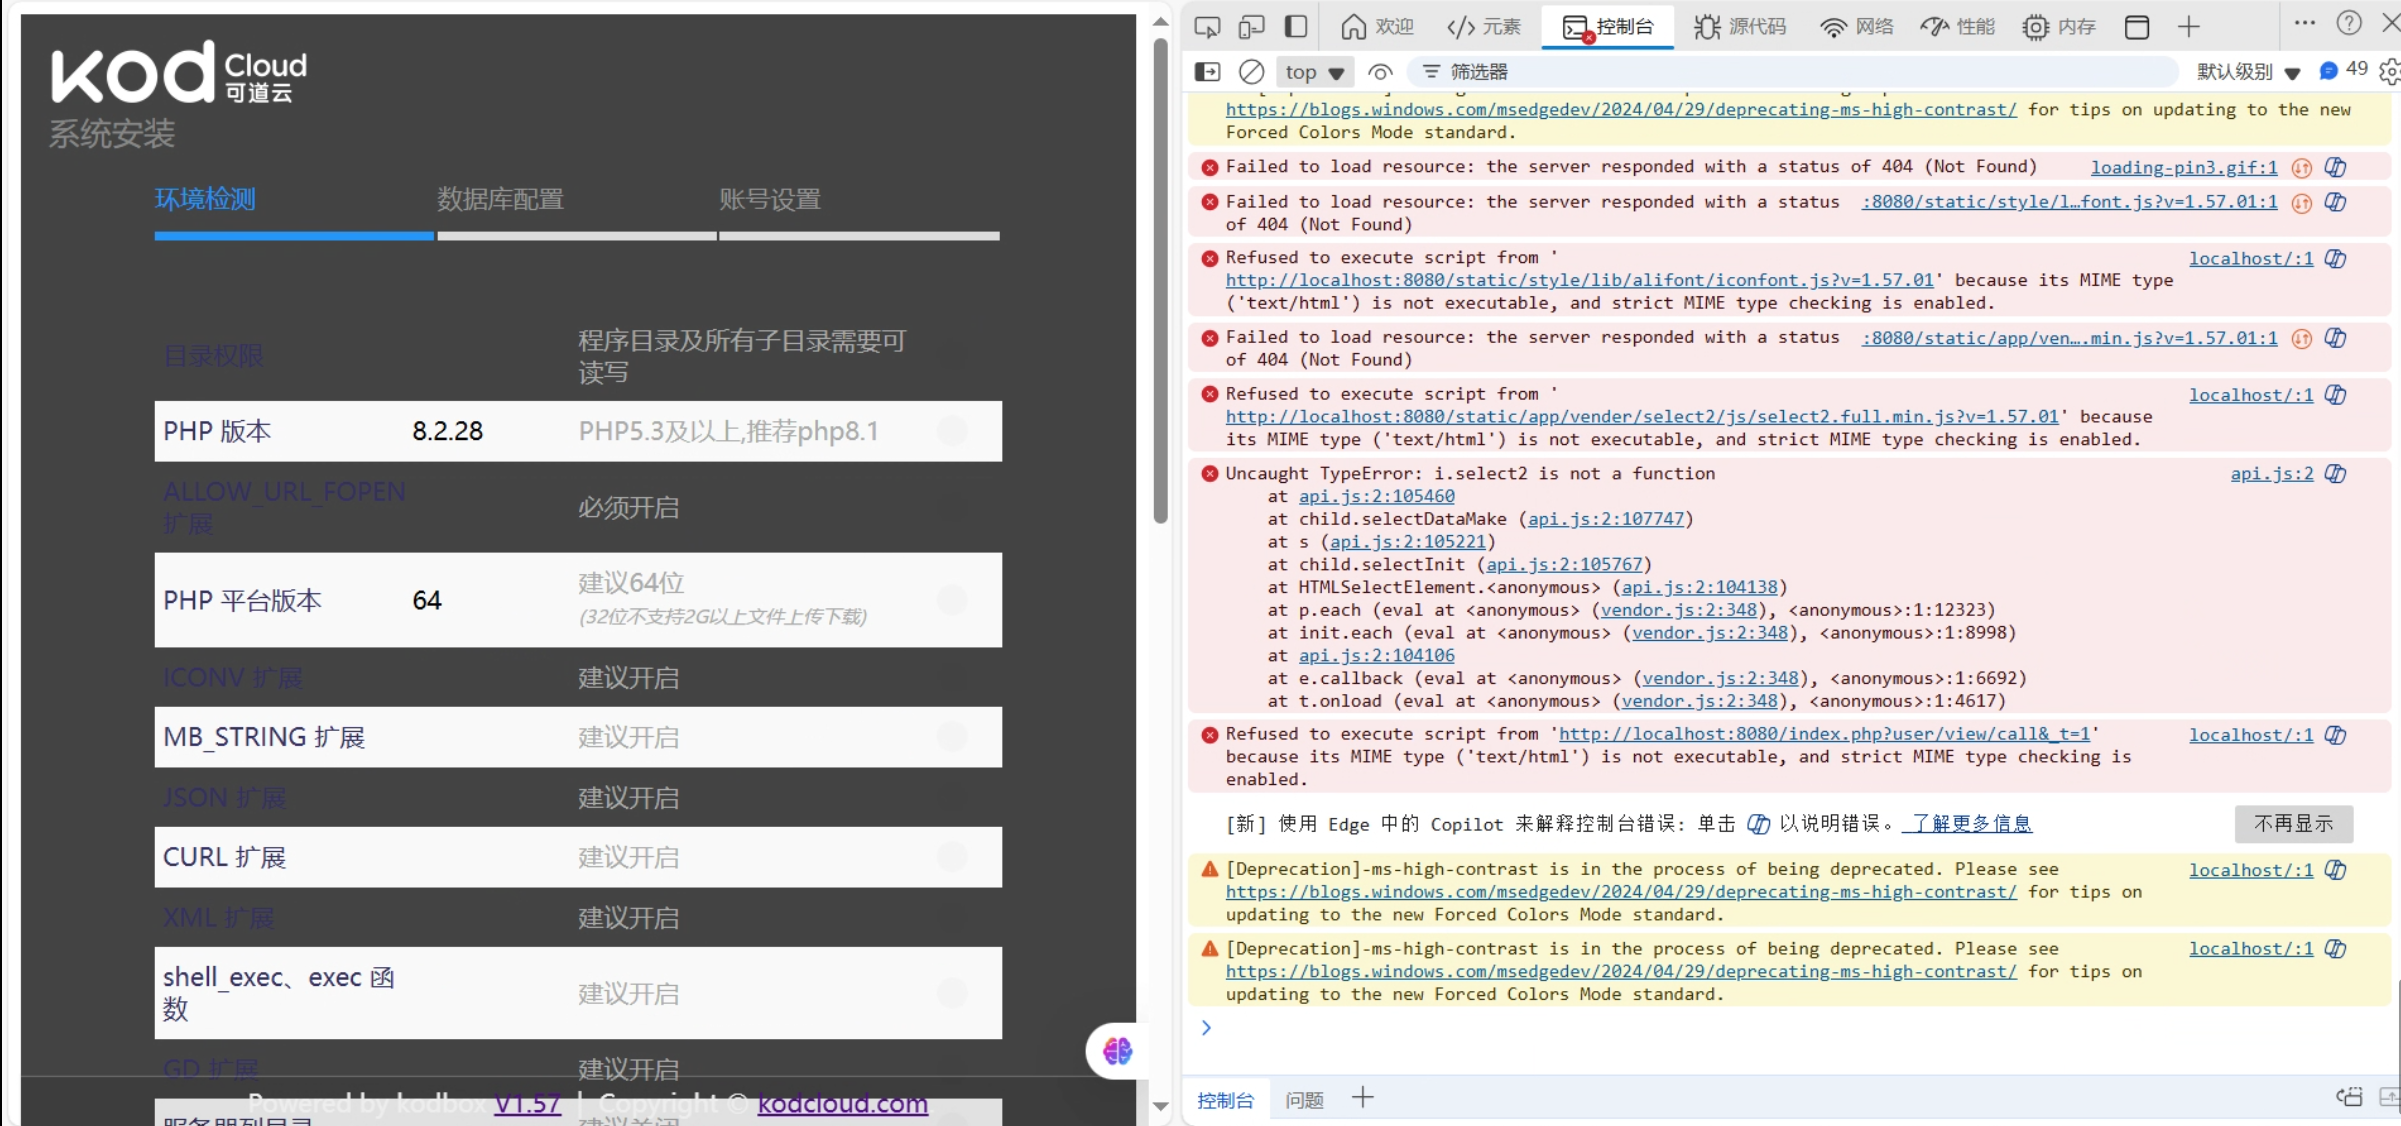2401x1126 pixels.
Task: Click the 8.2.28 version value
Action: tap(448, 431)
